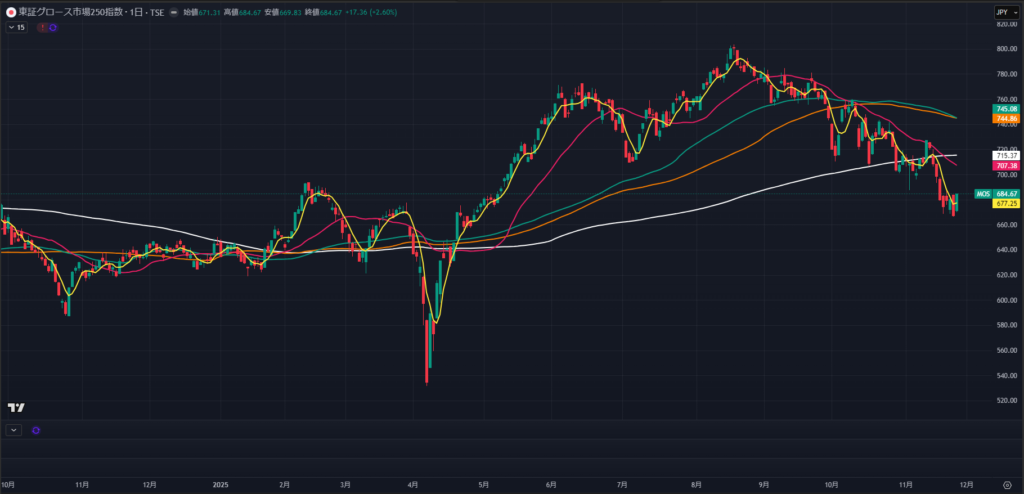Click the purple indicator icon in lower pane

tap(36, 430)
